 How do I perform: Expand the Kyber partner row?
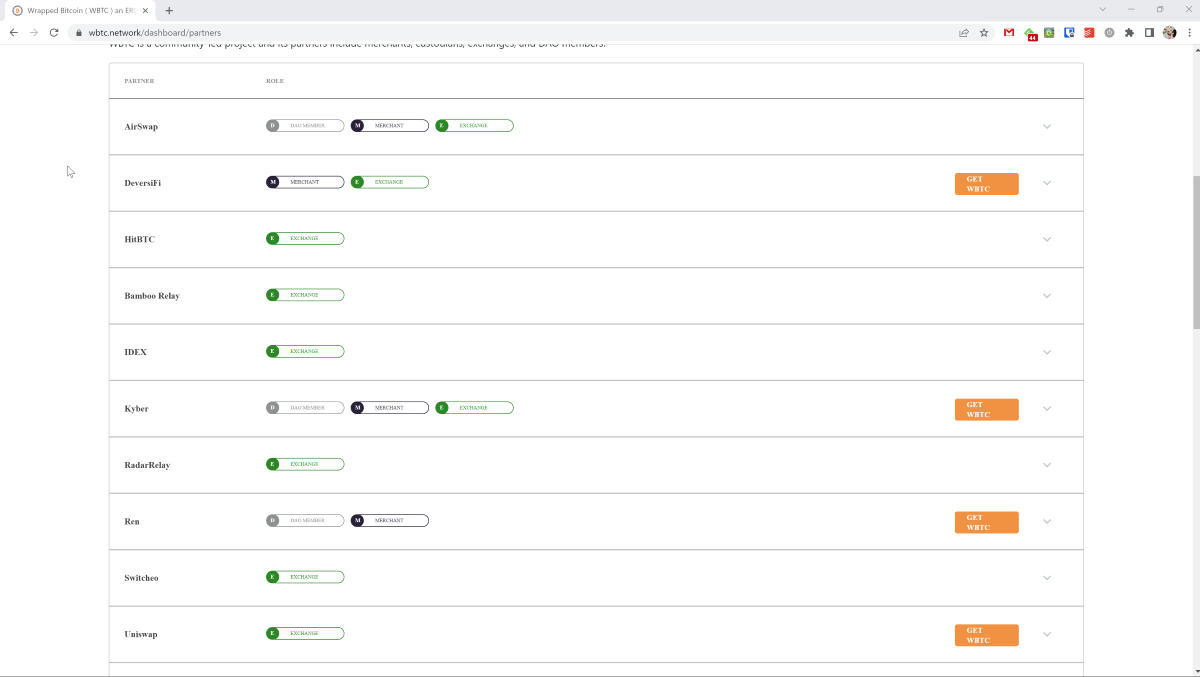click(1047, 409)
